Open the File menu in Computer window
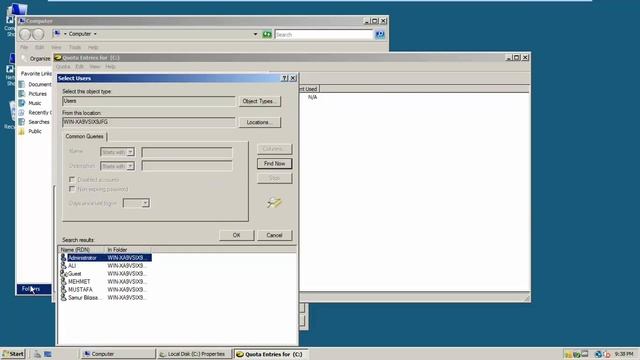This screenshot has width=640, height=360. pos(24,47)
